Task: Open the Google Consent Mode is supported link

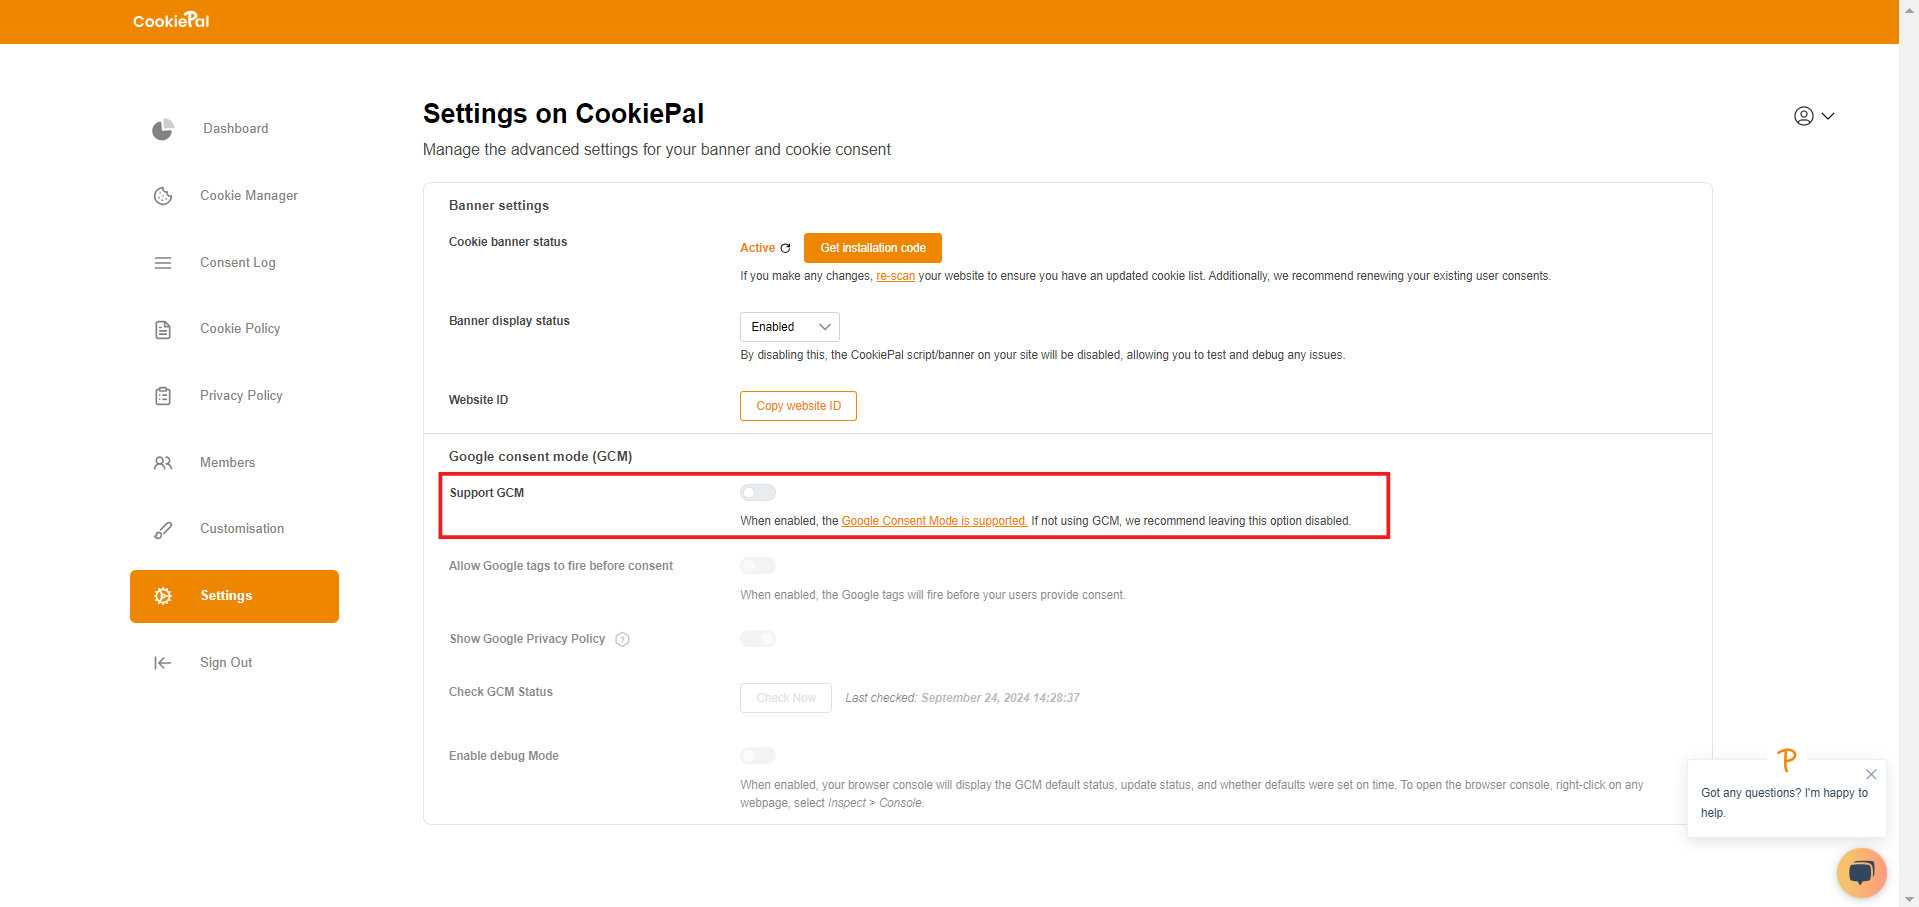Action: click(x=935, y=521)
